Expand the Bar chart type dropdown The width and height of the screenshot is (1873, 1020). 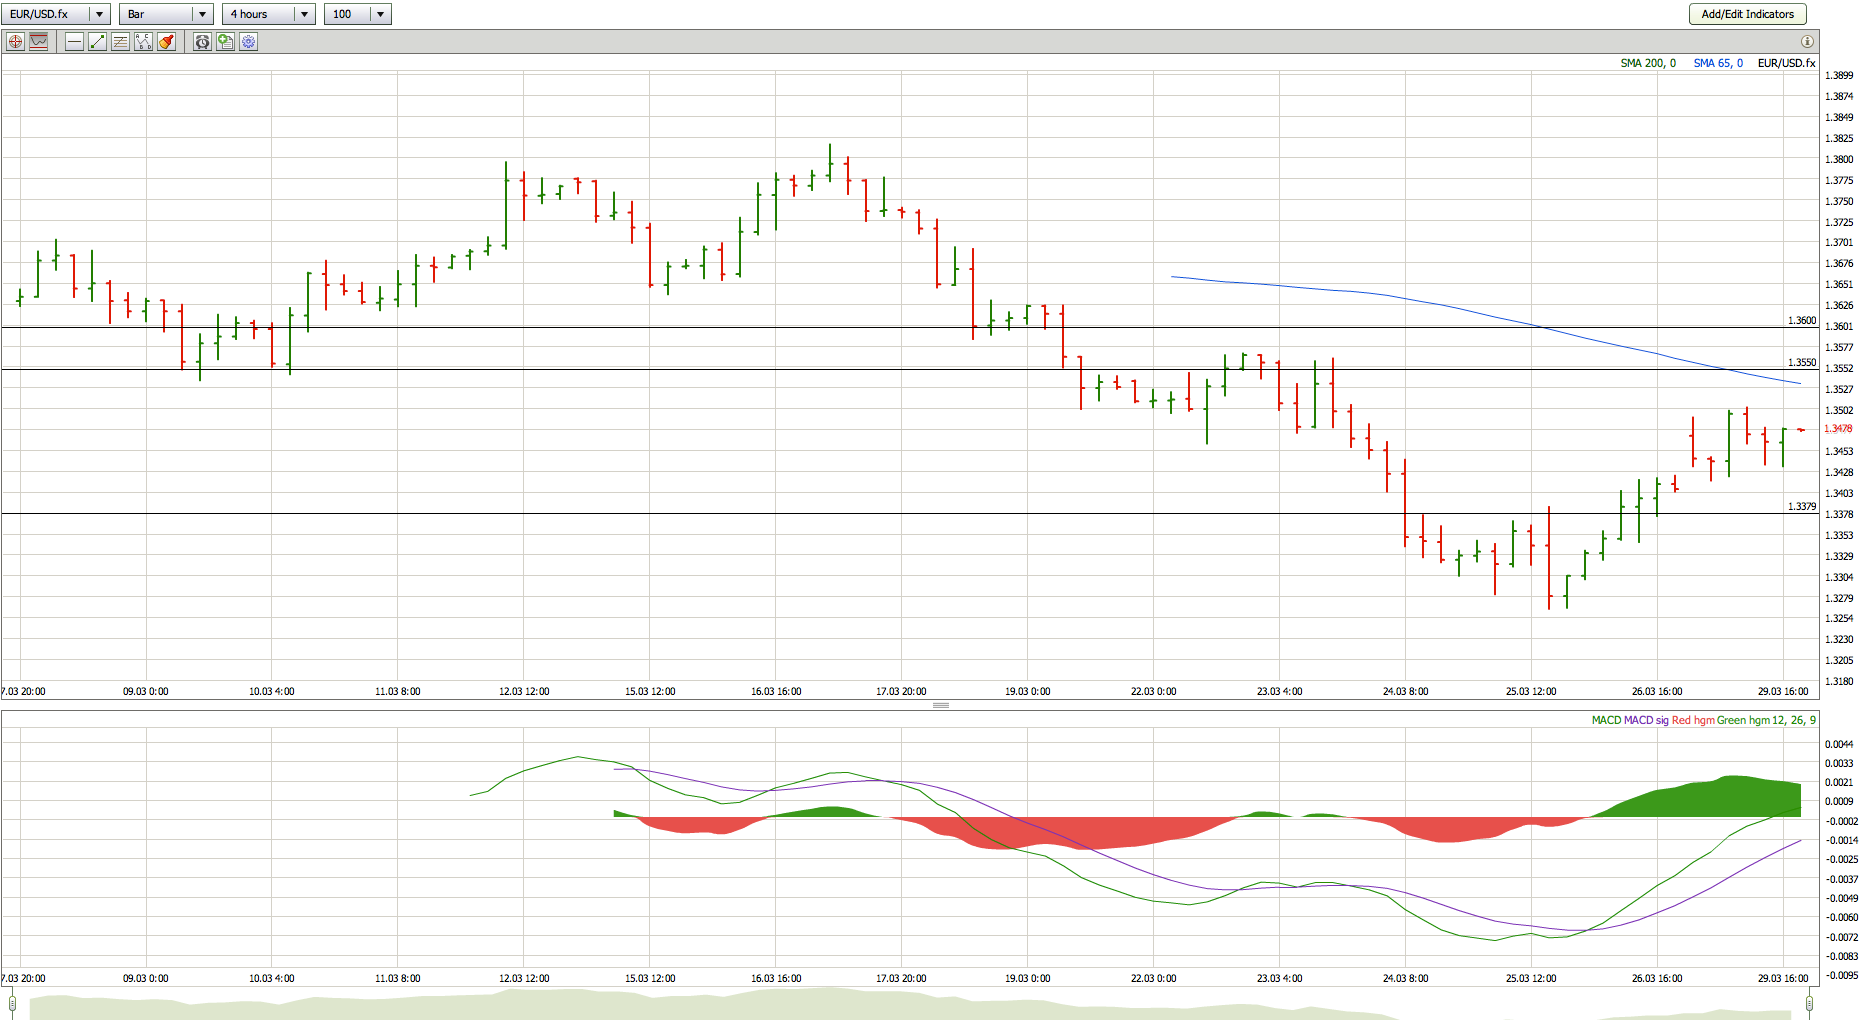[202, 14]
